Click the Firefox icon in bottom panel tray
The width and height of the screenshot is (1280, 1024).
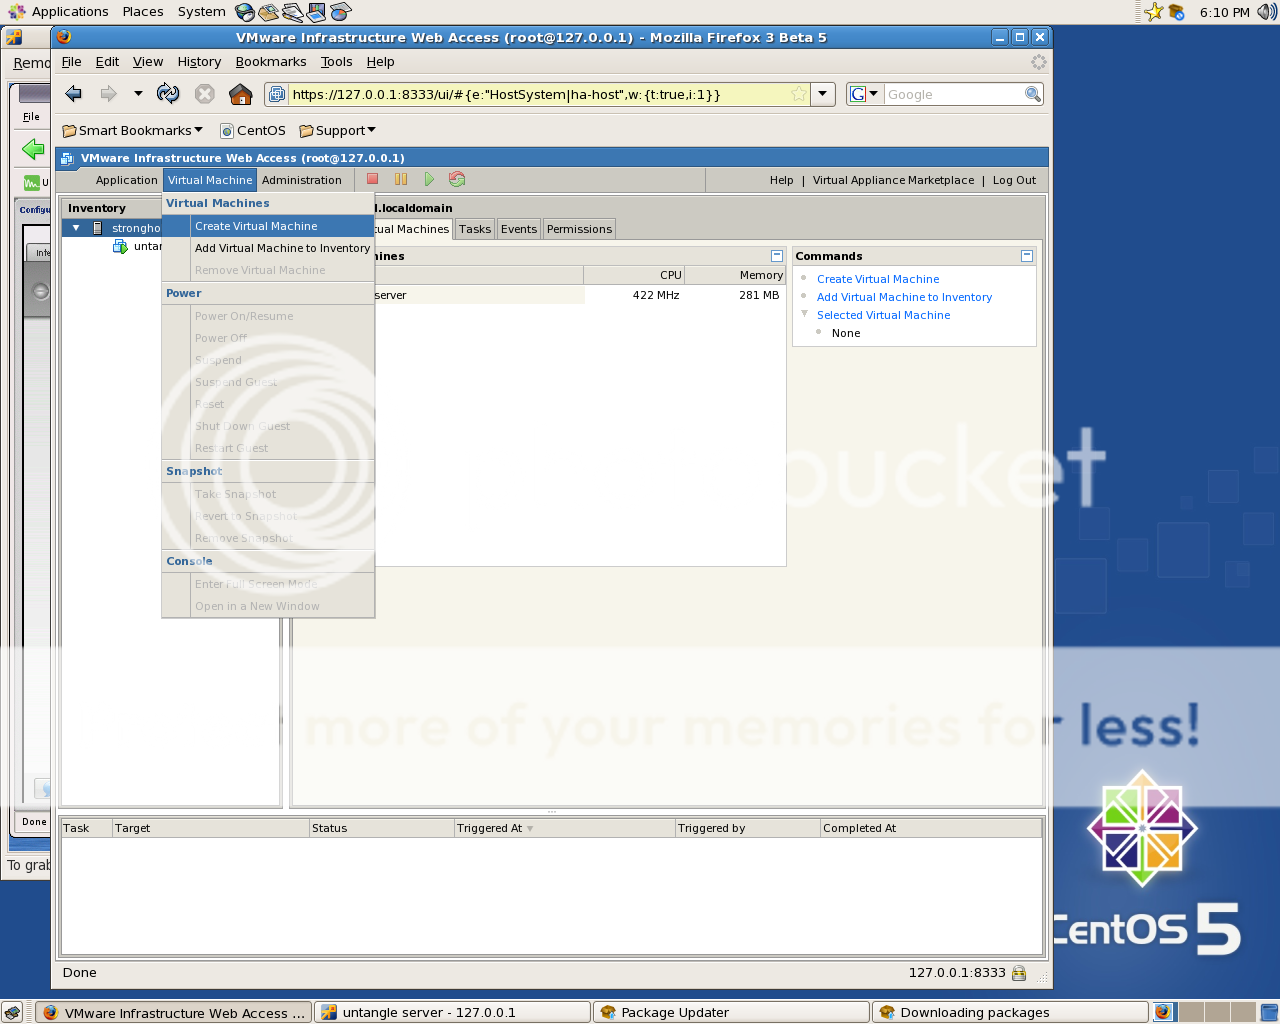[1163, 1012]
